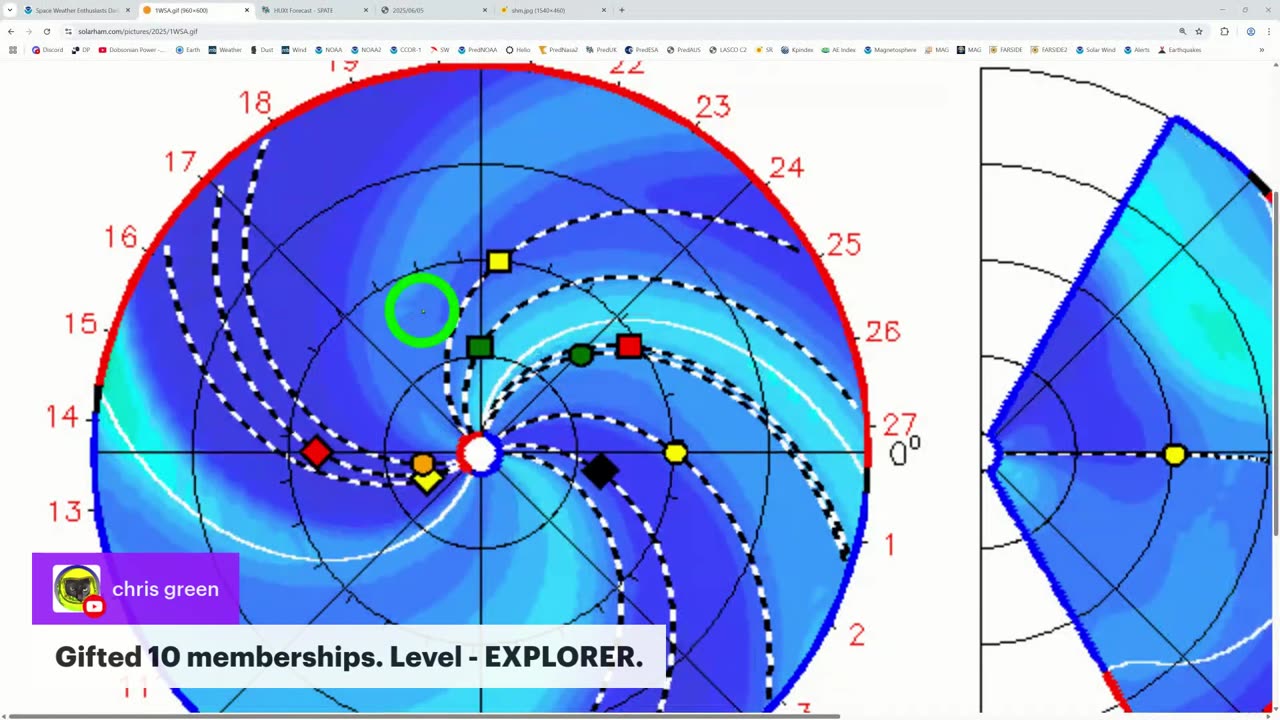Open the Discord bookmark
1280x720 pixels.
pos(48,49)
